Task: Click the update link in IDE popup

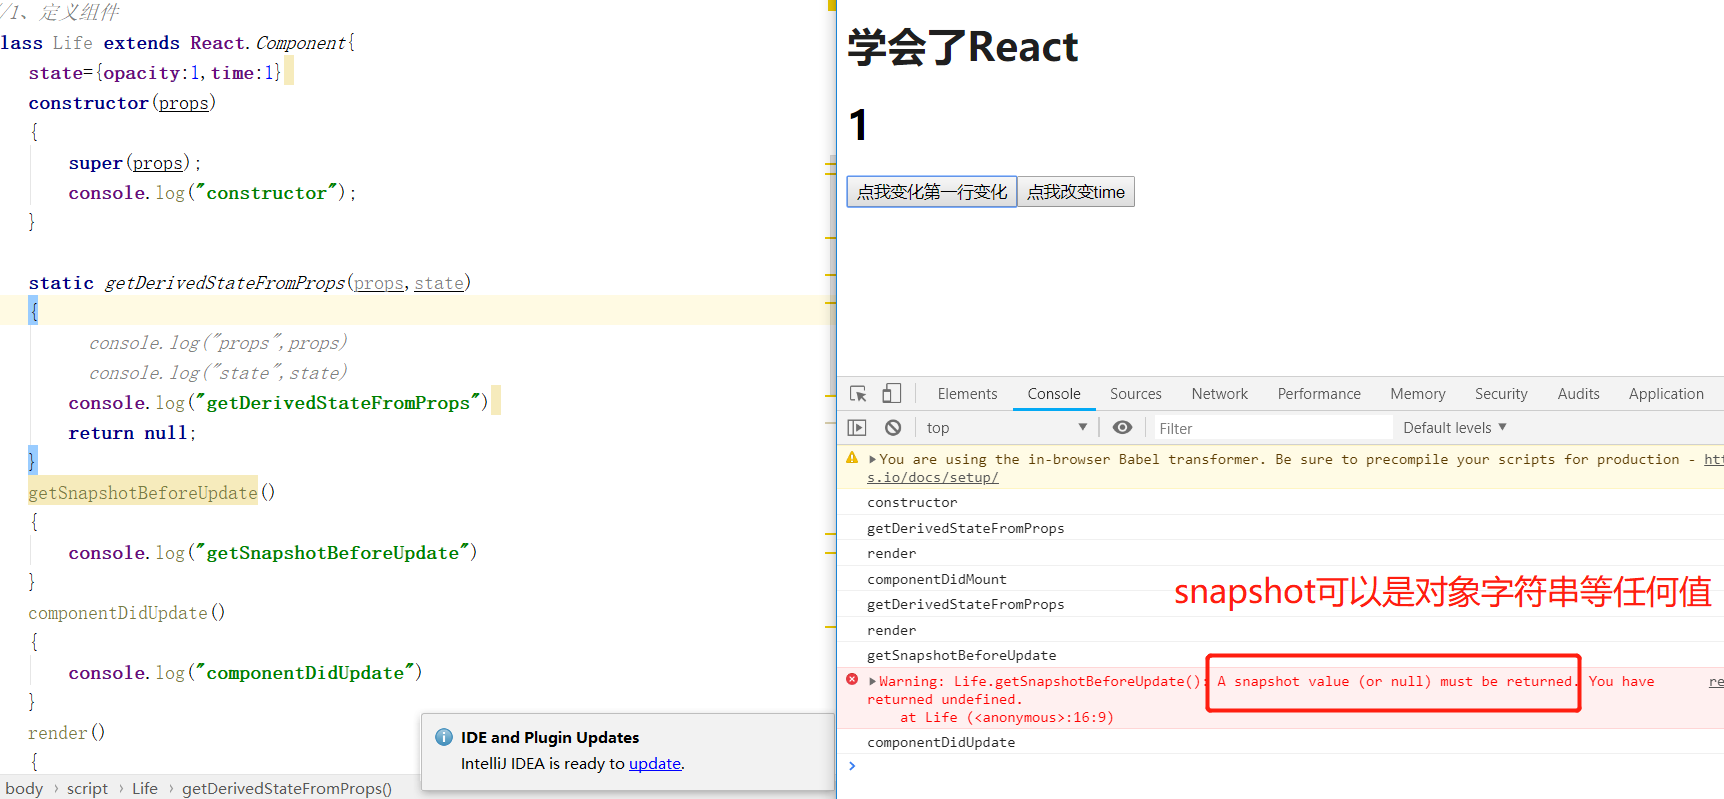Action: 655,763
